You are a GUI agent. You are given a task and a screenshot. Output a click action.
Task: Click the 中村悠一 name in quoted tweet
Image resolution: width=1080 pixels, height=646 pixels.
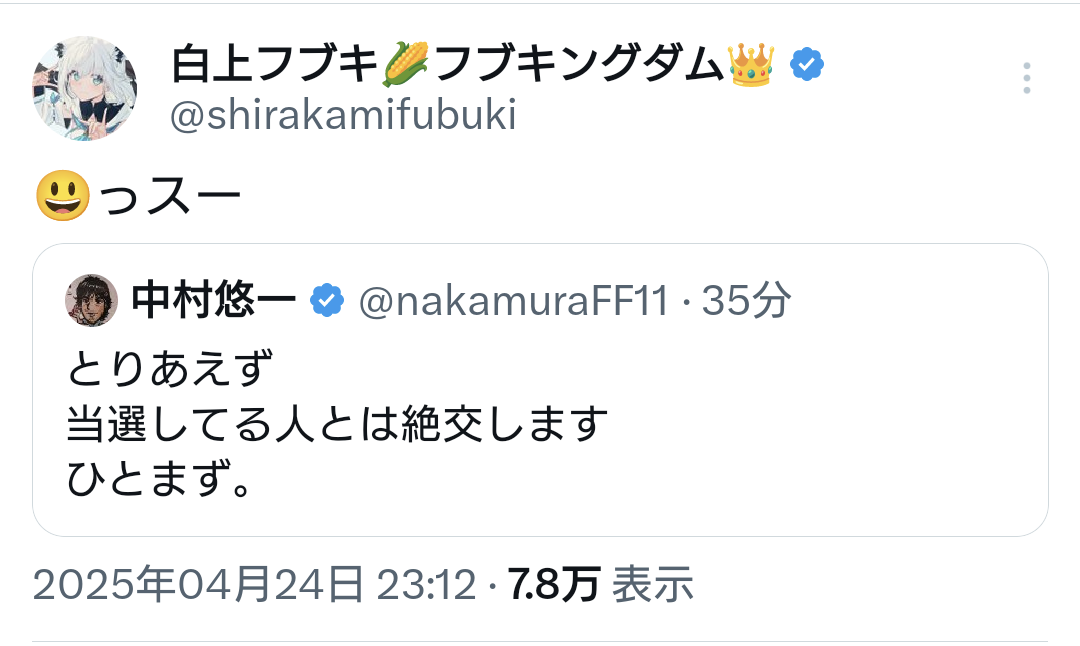point(213,300)
